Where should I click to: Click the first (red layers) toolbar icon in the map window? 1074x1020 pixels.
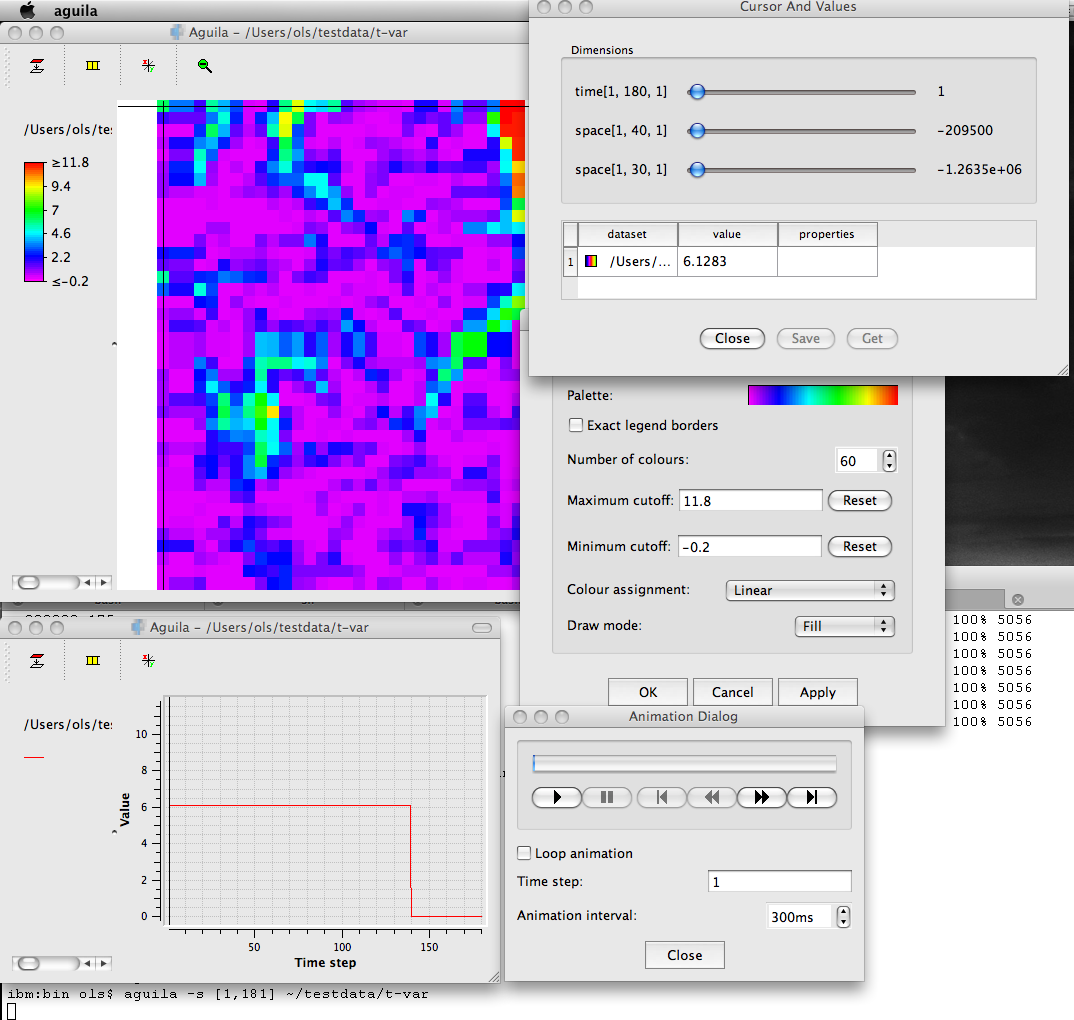click(37, 66)
